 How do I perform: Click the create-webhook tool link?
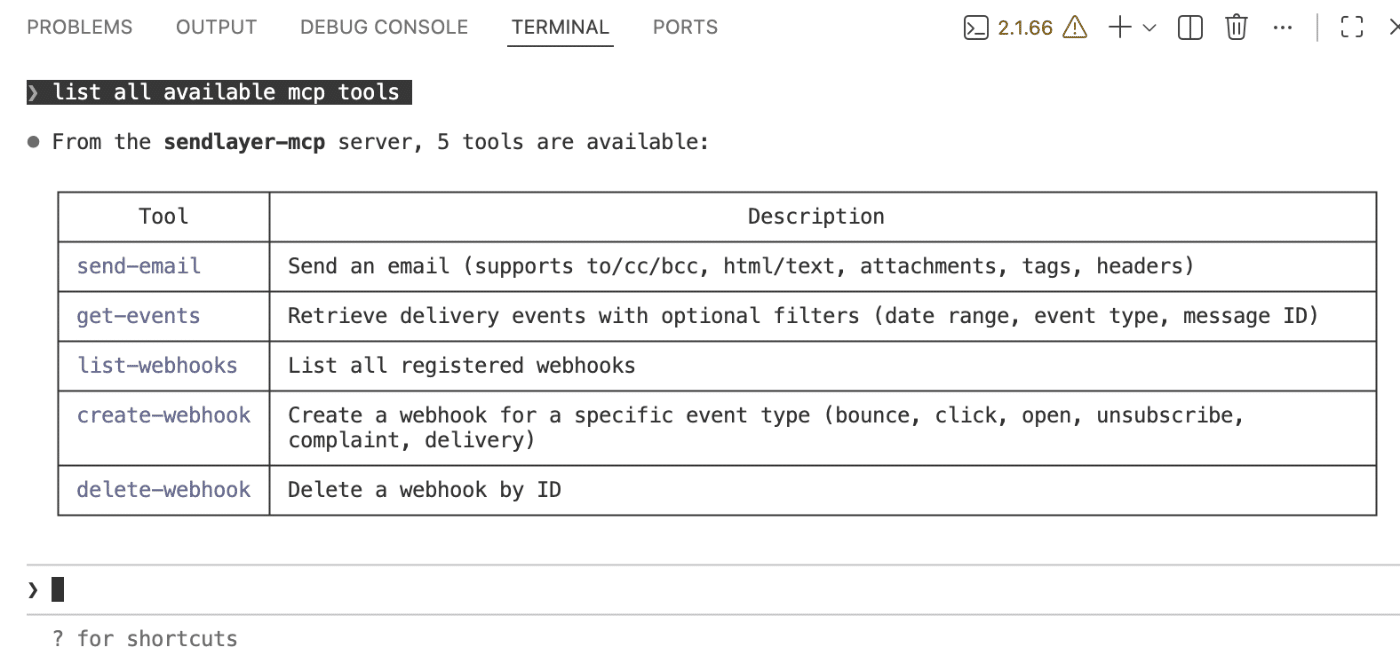pyautogui.click(x=163, y=415)
